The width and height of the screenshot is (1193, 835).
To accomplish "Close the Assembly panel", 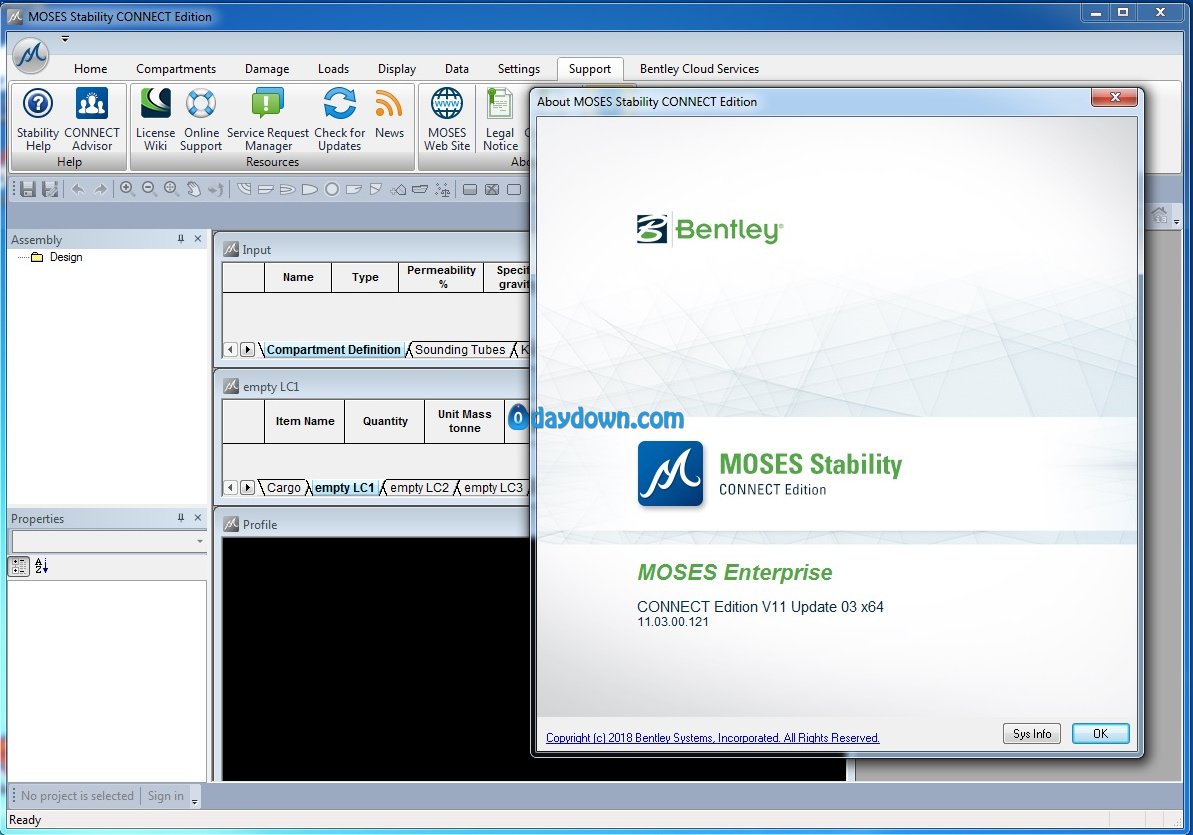I will (198, 239).
